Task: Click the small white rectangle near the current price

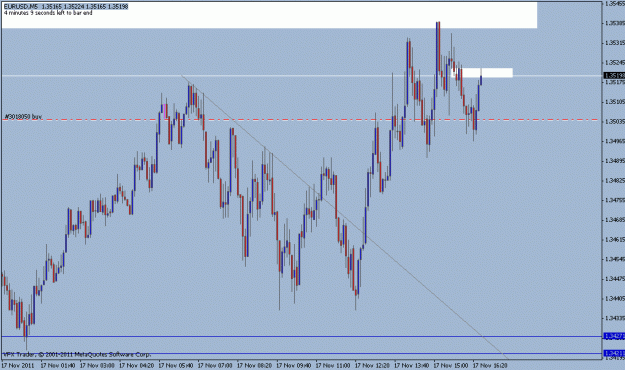Action: click(x=482, y=73)
